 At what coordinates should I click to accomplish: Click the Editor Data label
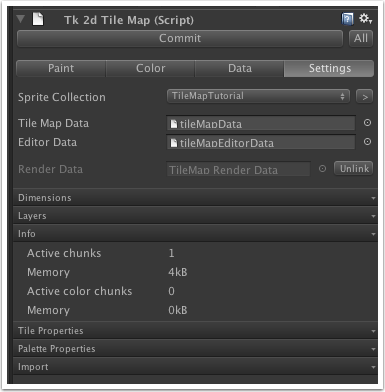click(x=47, y=142)
